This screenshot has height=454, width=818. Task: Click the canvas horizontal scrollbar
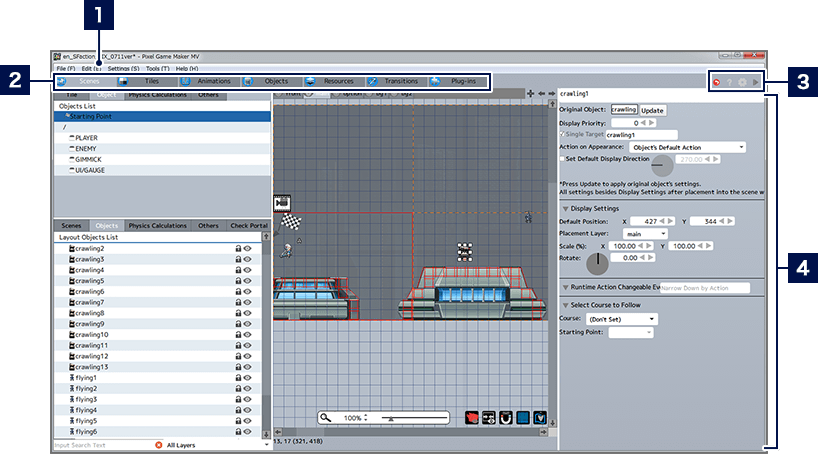click(411, 432)
